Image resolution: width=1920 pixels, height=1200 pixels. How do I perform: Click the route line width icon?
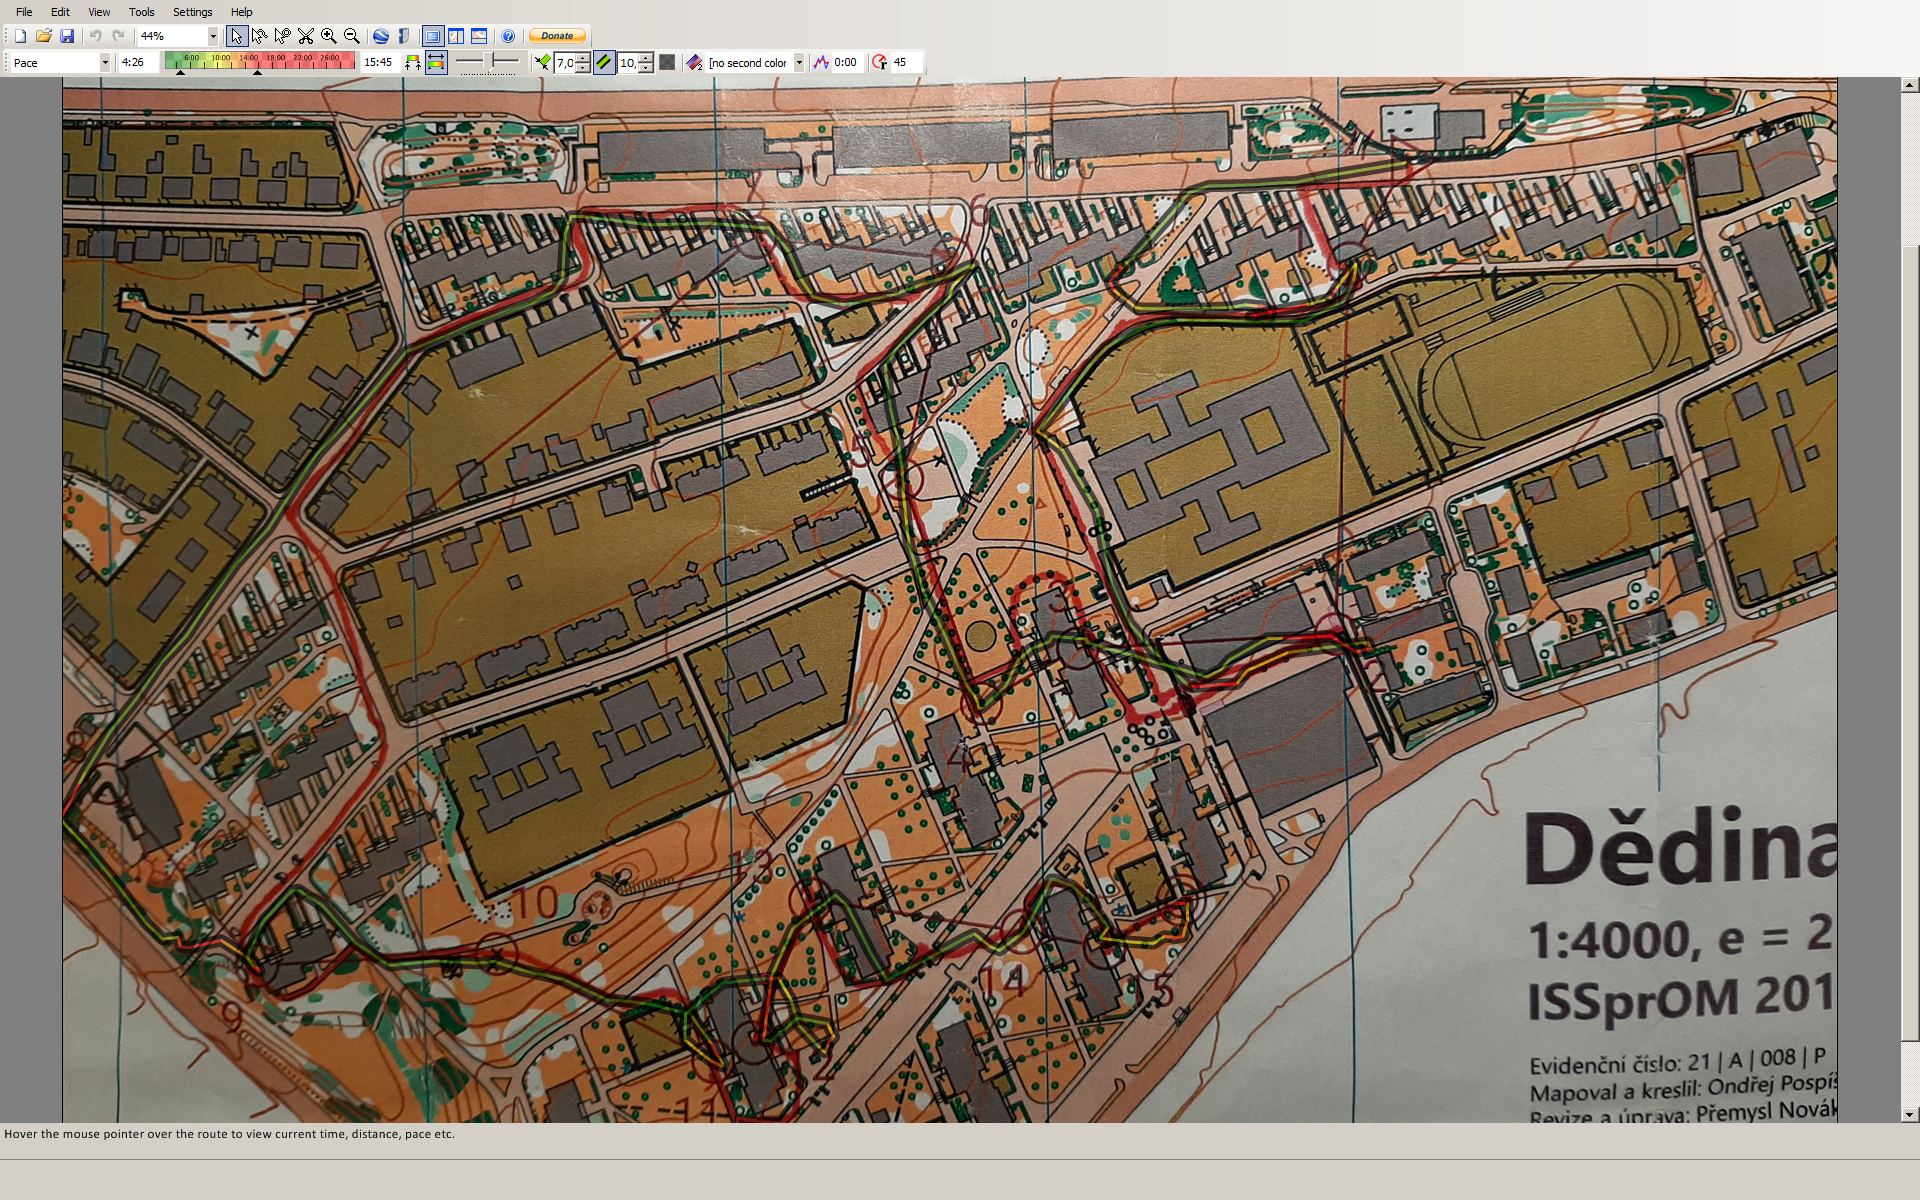[x=543, y=62]
